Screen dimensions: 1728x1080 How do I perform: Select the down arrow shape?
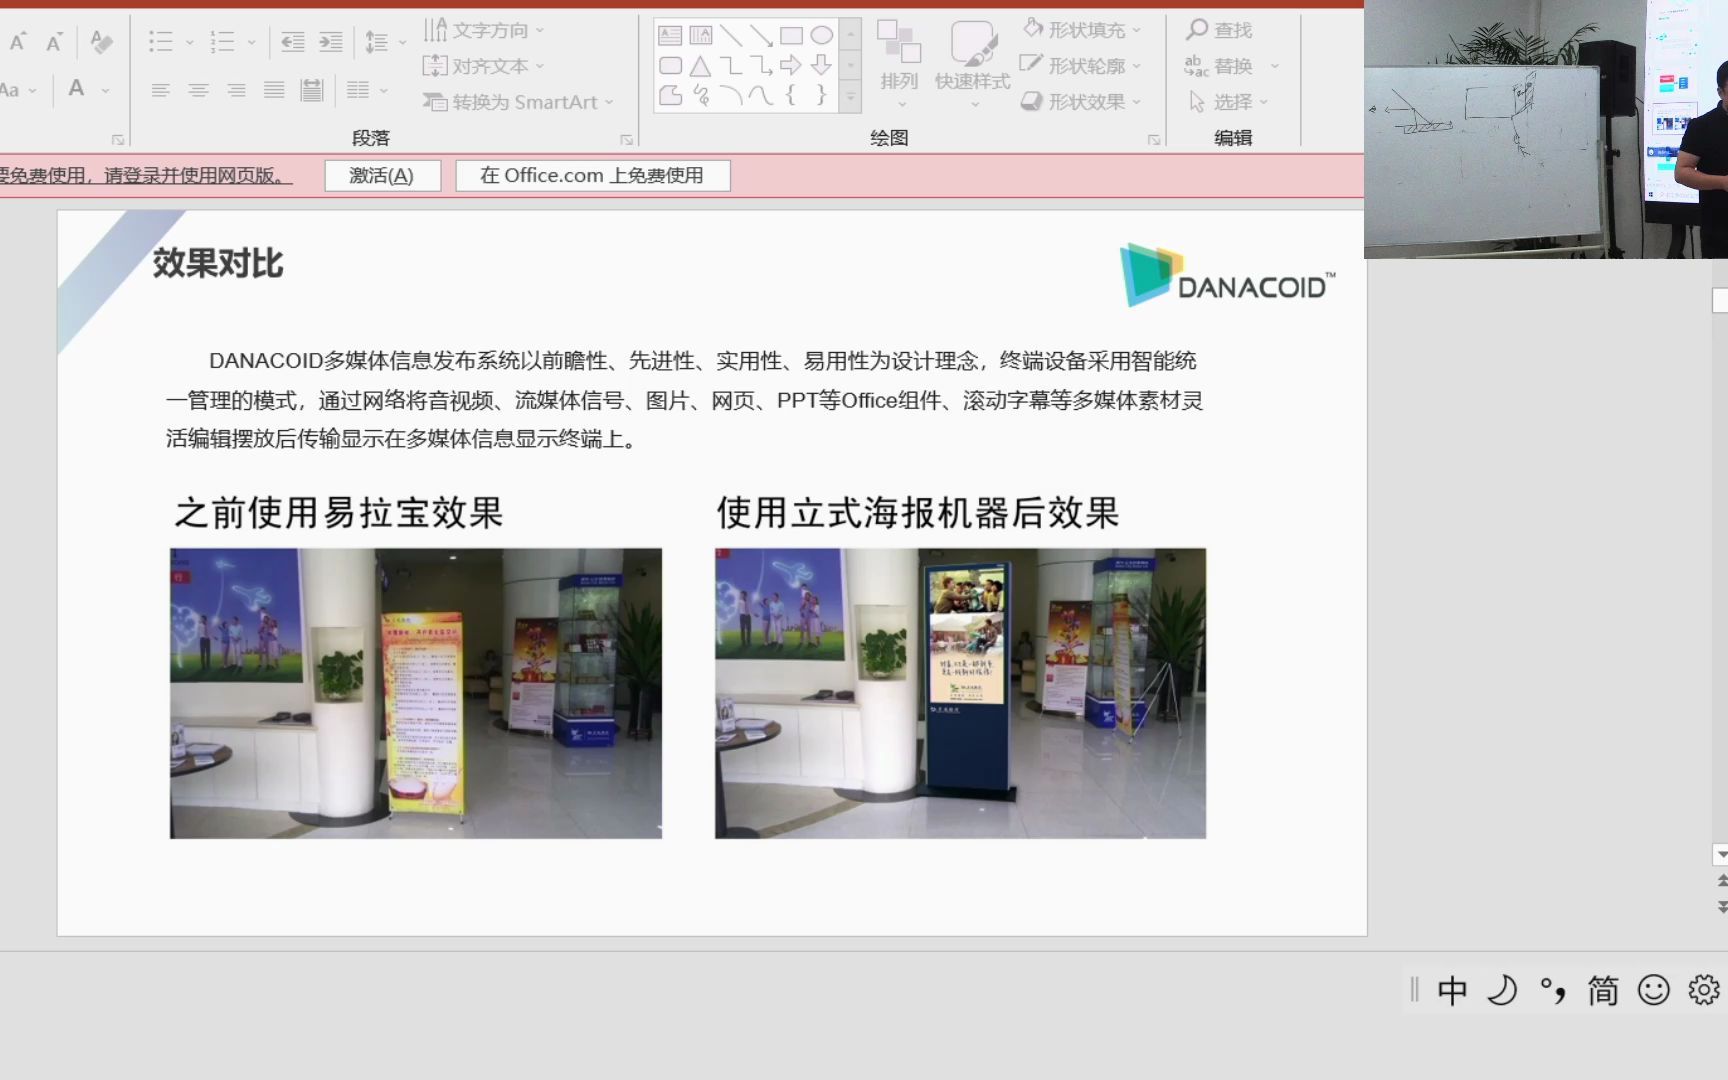tap(821, 65)
